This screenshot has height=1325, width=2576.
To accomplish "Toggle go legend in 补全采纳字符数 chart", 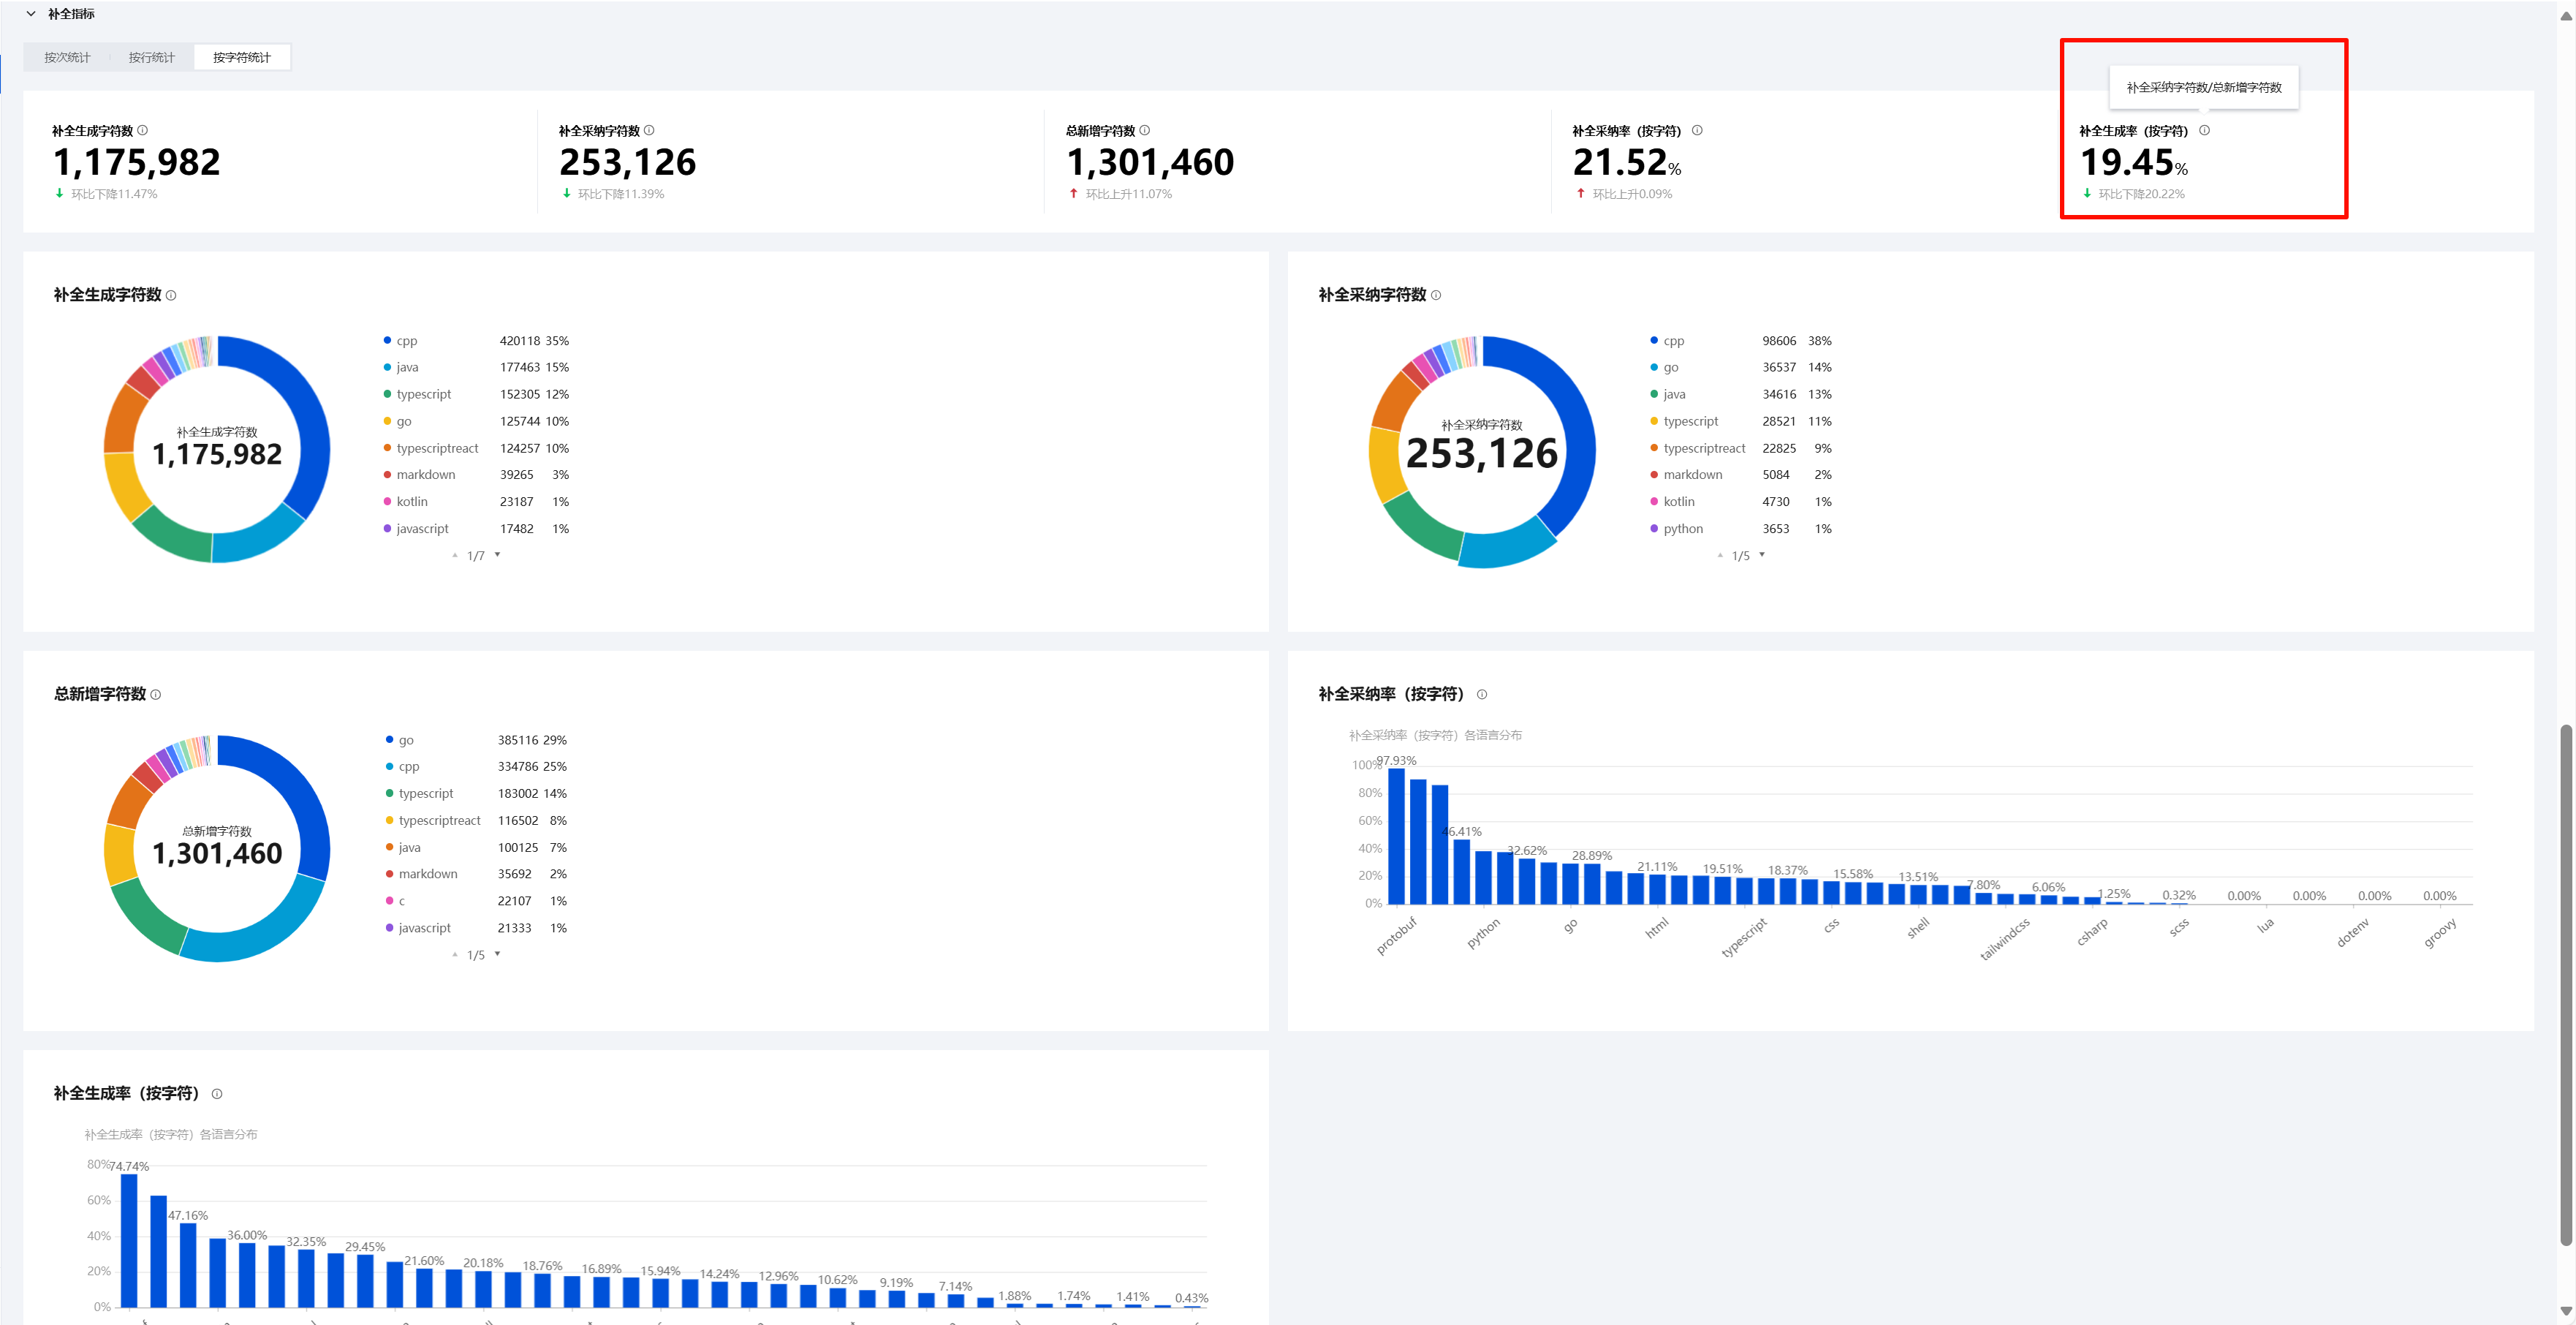I will pos(1670,368).
